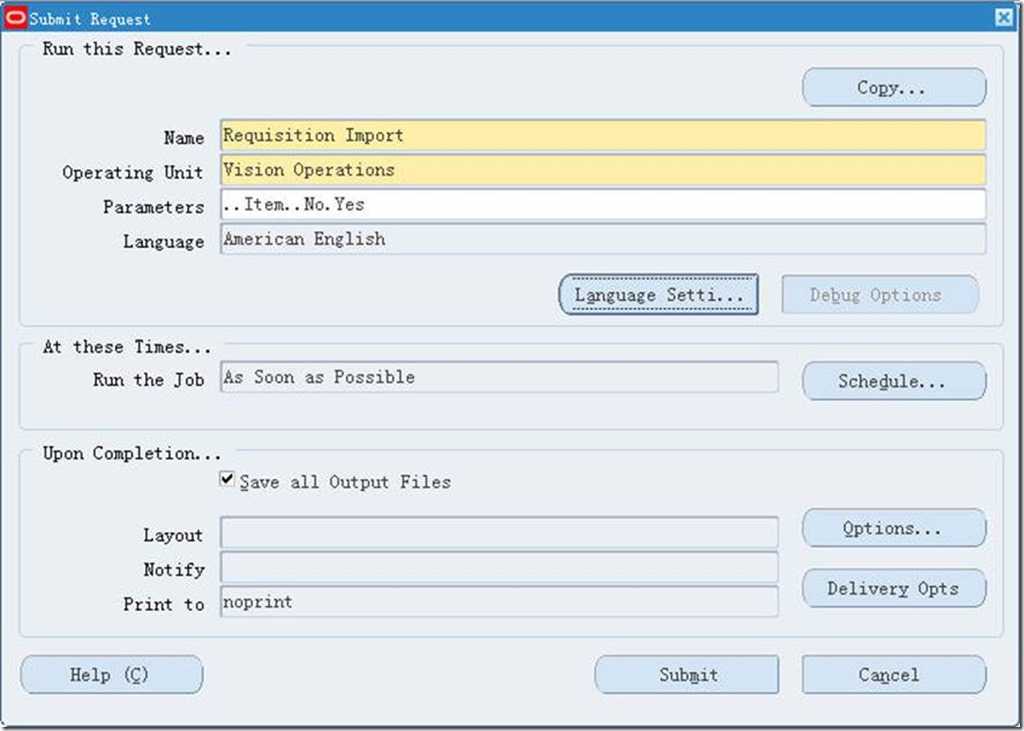1024x731 pixels.
Task: Click the Oracle logo icon in title bar
Action: coord(15,18)
